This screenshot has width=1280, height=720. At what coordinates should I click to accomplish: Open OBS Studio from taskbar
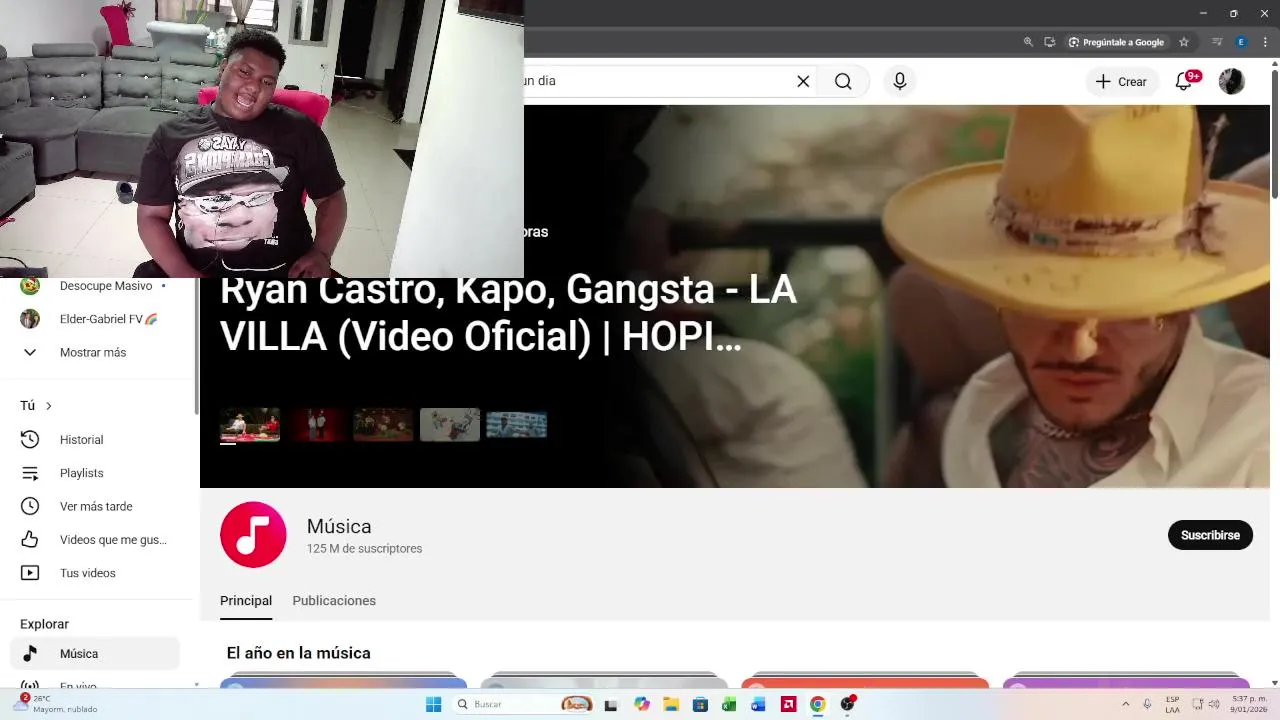[x=848, y=704]
